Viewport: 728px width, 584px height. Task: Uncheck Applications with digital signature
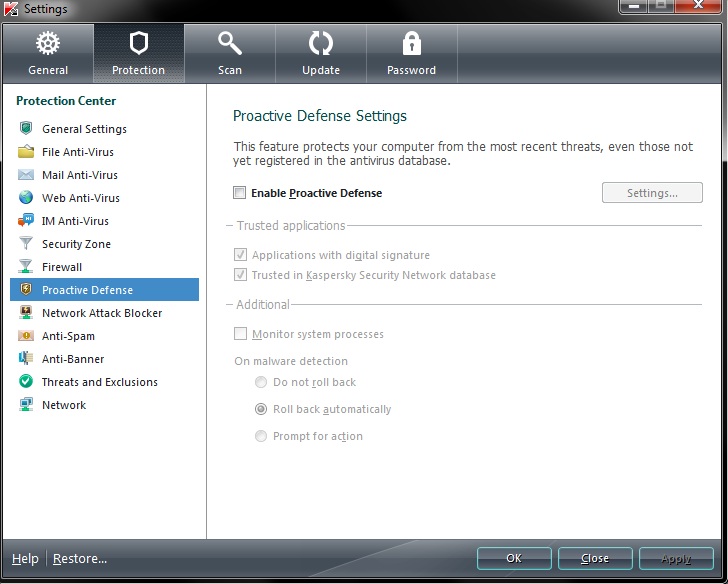tap(240, 255)
